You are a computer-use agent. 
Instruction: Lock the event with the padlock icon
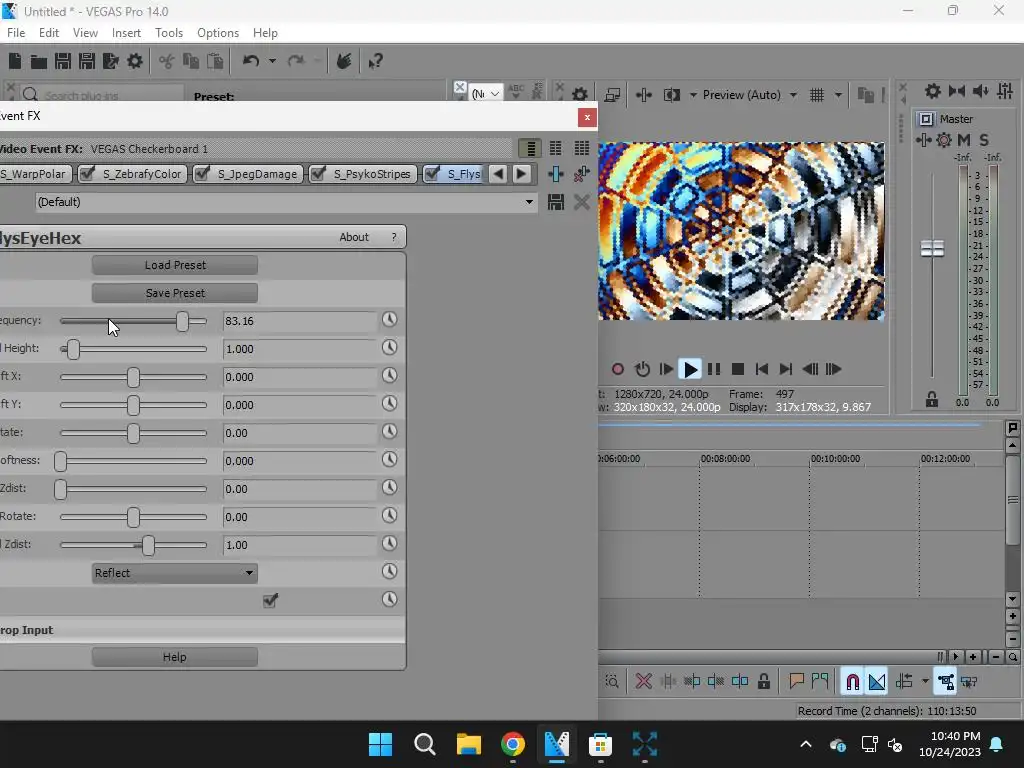point(763,682)
